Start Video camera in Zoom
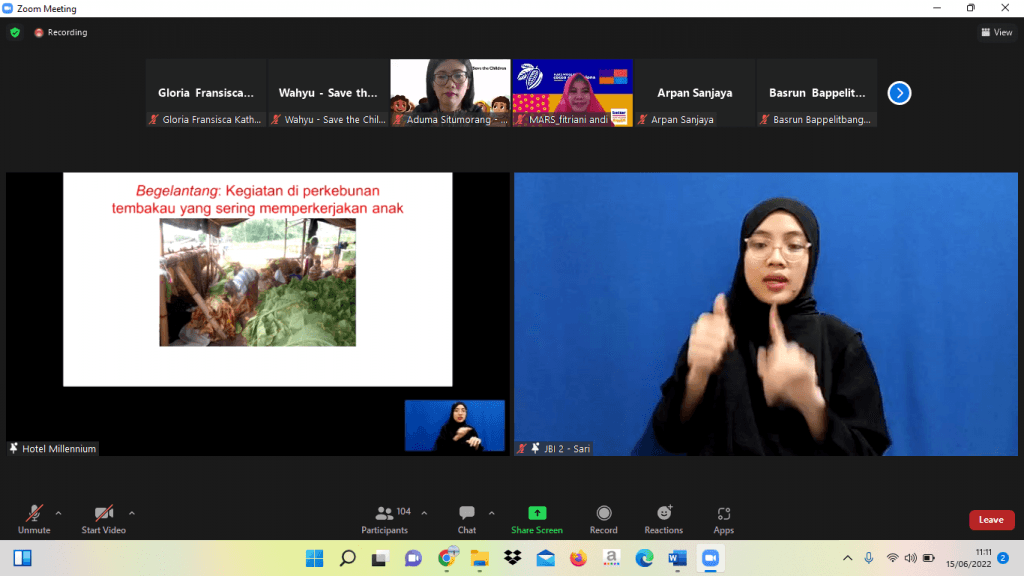Screen dimensions: 1024x576 pyautogui.click(x=103, y=519)
